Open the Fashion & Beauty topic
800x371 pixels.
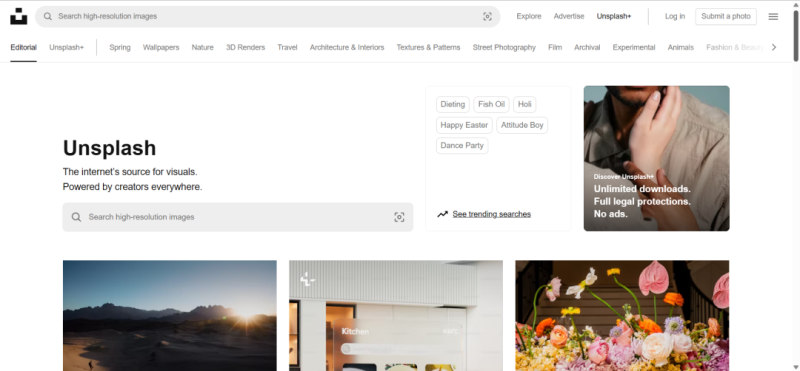[x=735, y=47]
